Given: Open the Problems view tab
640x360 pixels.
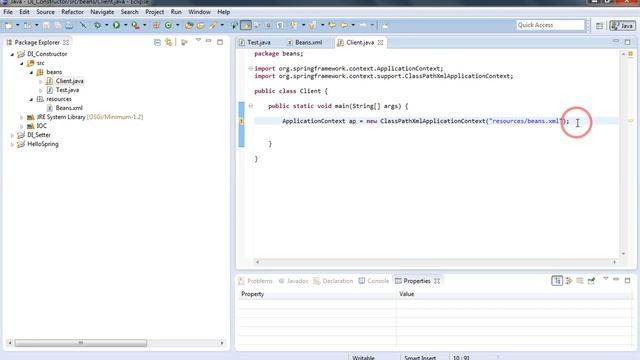Looking at the screenshot, I should 256,281.
